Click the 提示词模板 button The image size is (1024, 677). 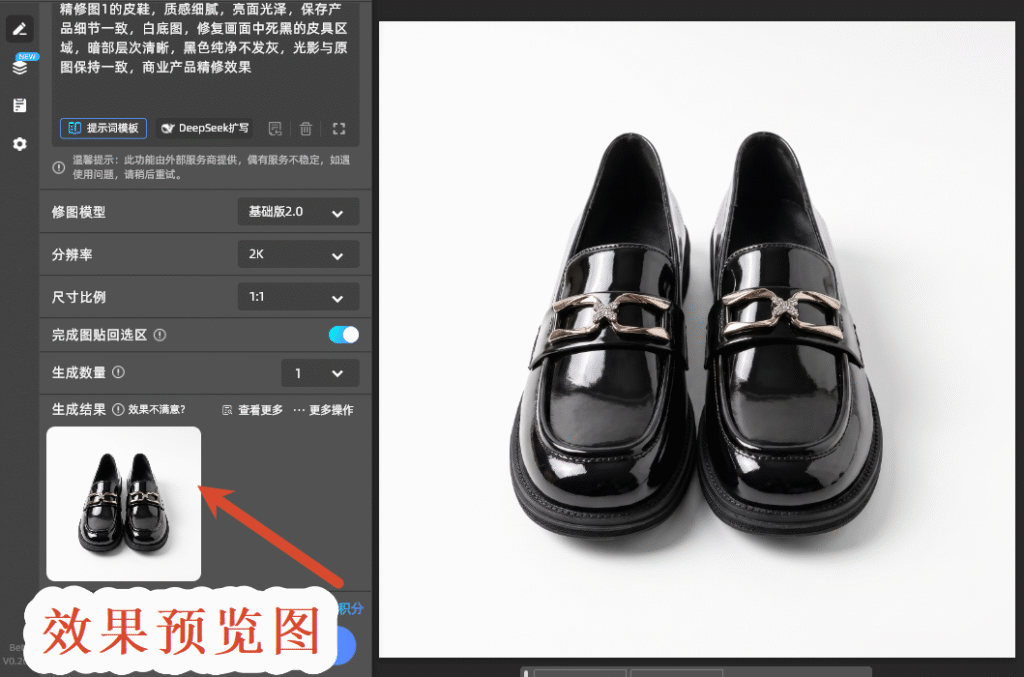click(x=103, y=128)
